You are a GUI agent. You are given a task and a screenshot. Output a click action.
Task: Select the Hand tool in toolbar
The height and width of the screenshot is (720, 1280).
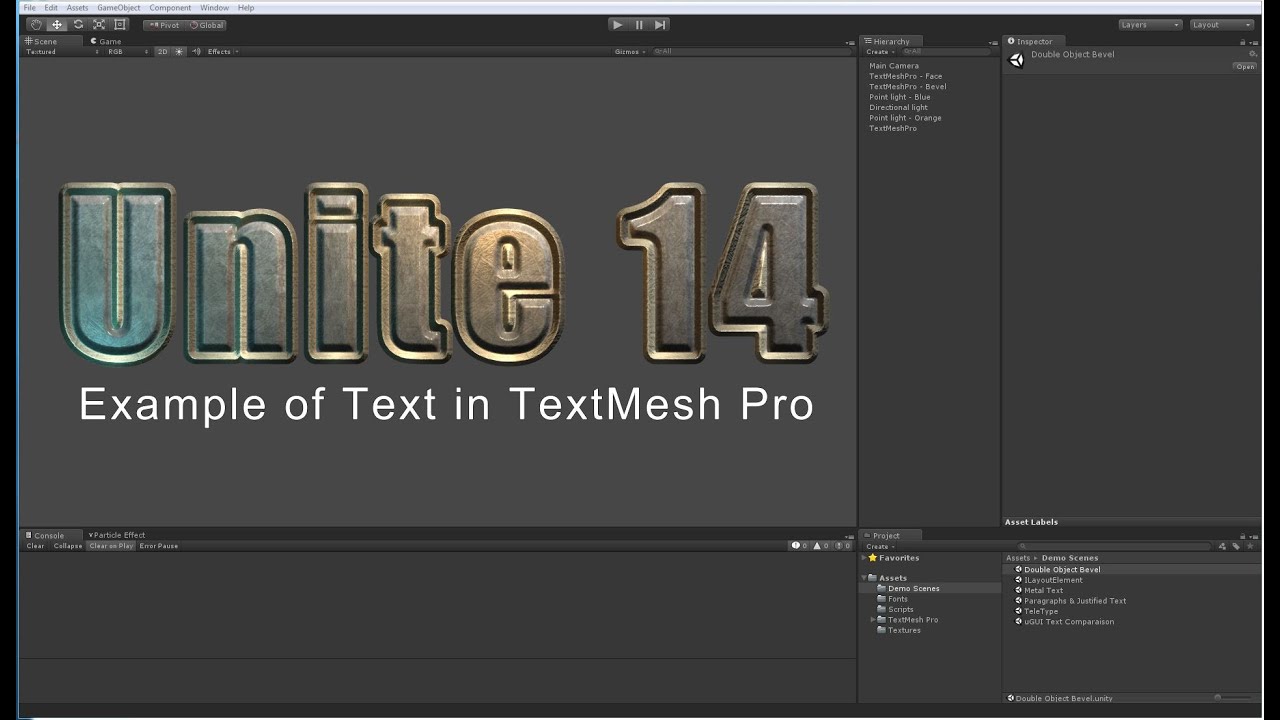pos(36,24)
